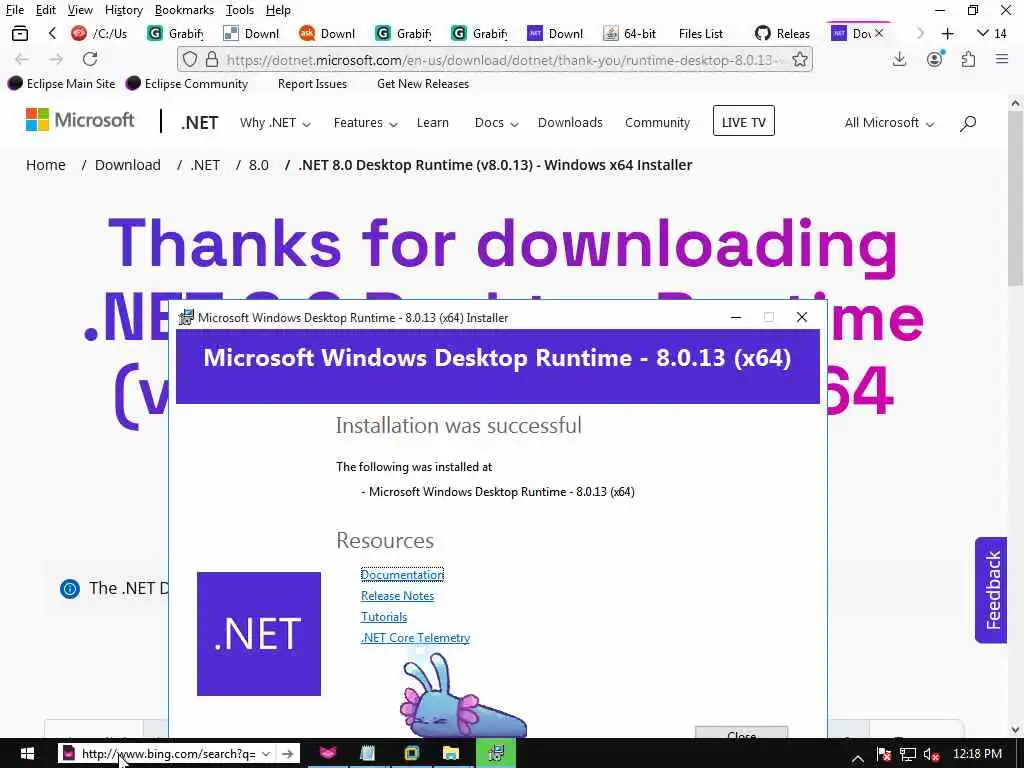Screen dimensions: 1024x768
Task: Open Firefox downloads panel
Action: pyautogui.click(x=899, y=59)
